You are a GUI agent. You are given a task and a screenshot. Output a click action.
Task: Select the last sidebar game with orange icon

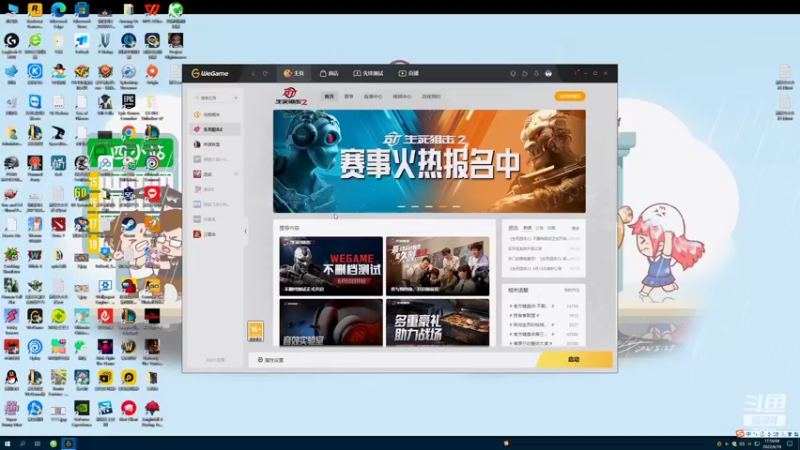[215, 234]
